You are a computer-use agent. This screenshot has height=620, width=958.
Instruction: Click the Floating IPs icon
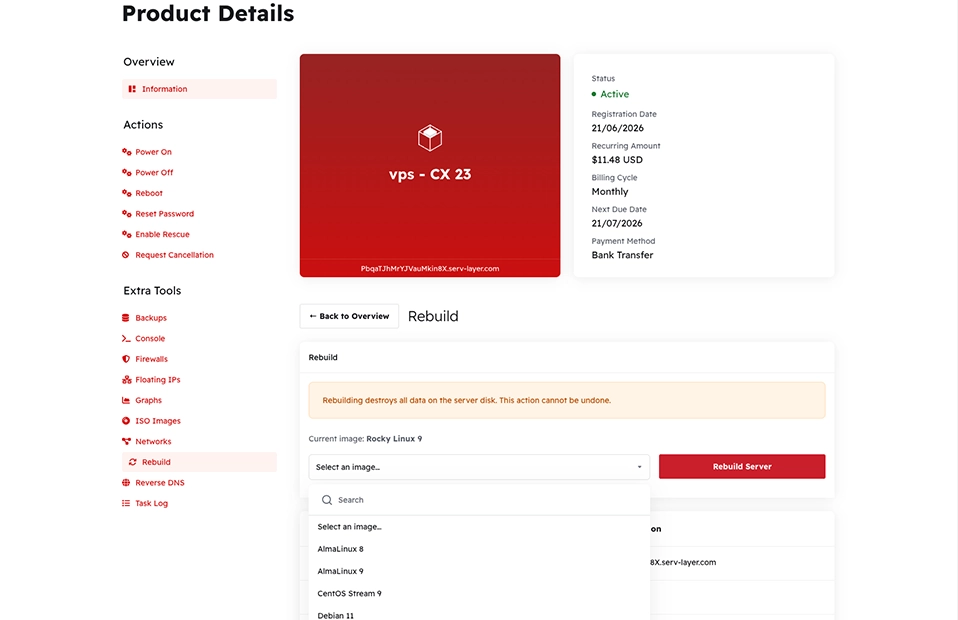126,379
